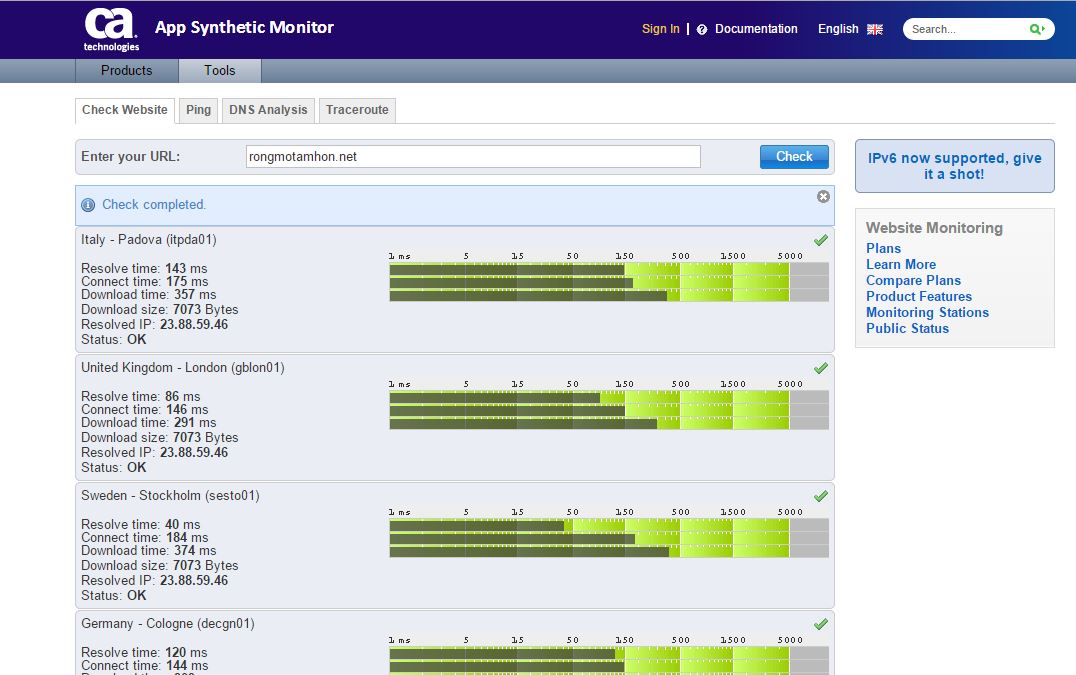This screenshot has height=675, width=1076.
Task: Click the CA Technologies logo
Action: point(111,29)
